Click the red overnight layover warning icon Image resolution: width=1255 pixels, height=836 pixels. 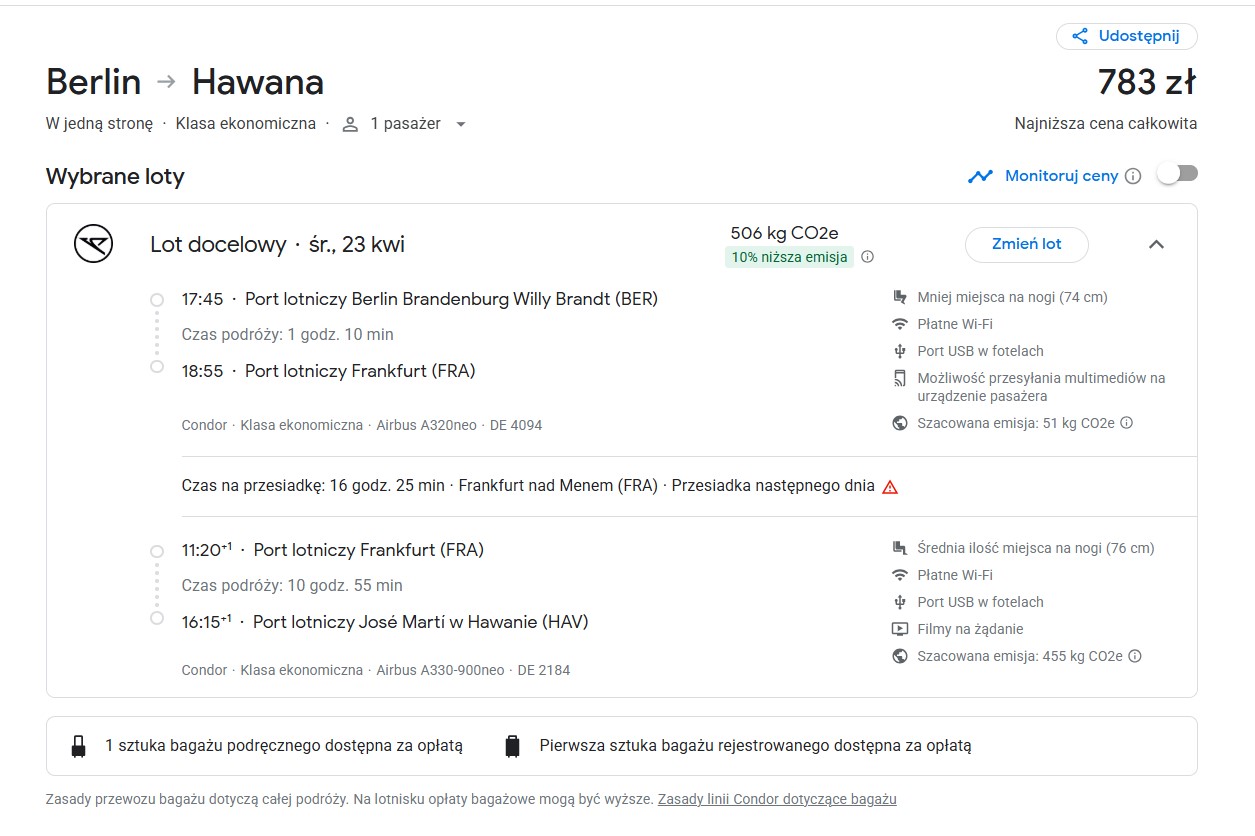pos(890,487)
